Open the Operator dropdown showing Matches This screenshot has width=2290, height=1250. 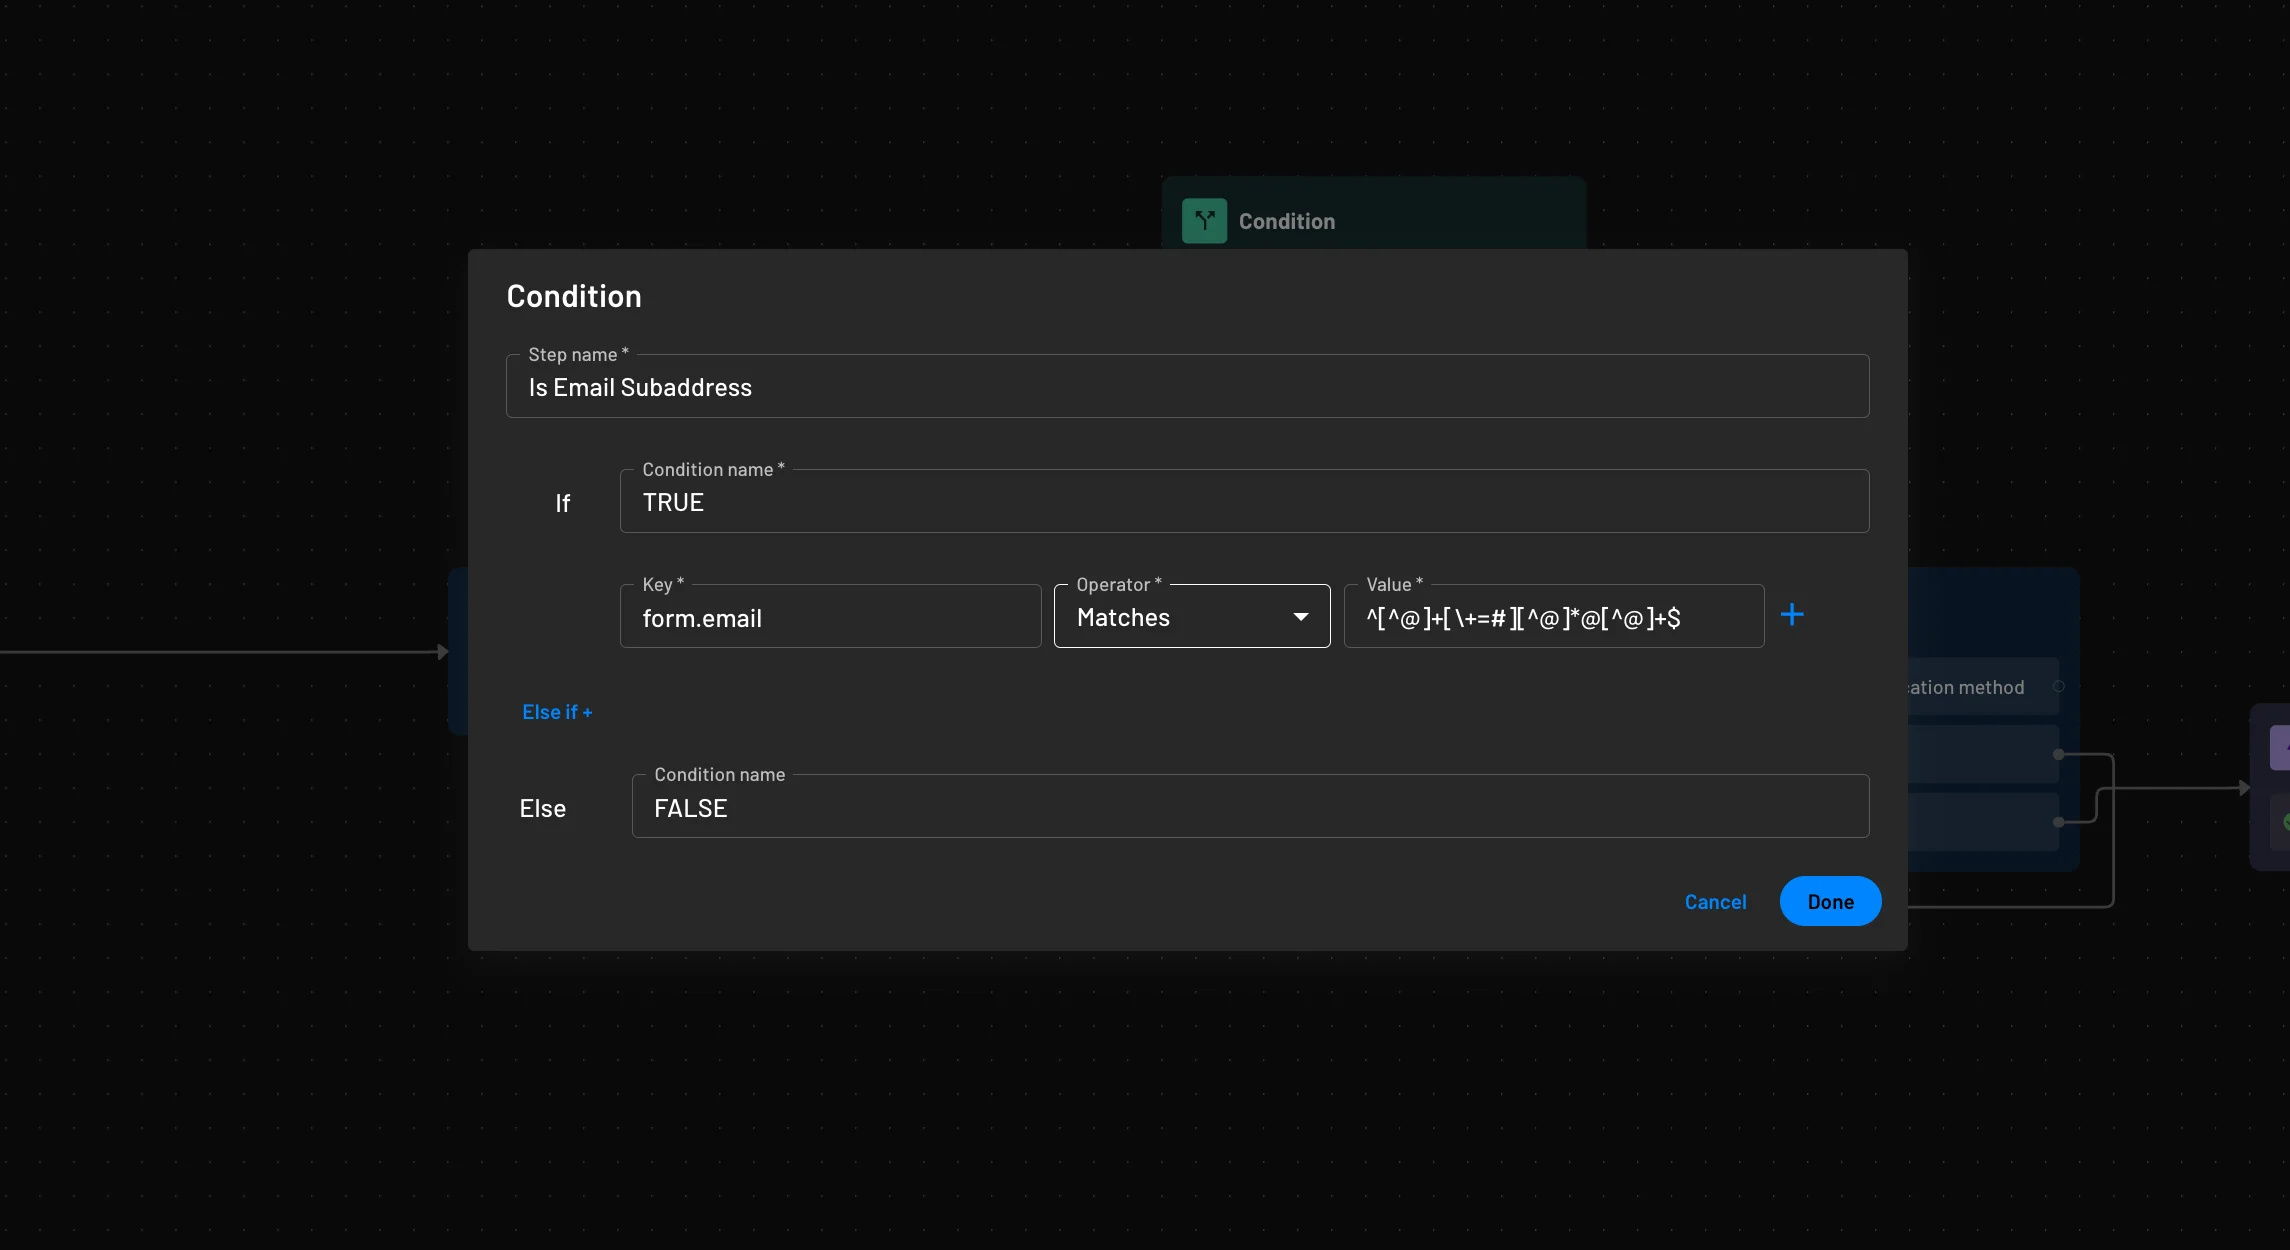tap(1180, 617)
